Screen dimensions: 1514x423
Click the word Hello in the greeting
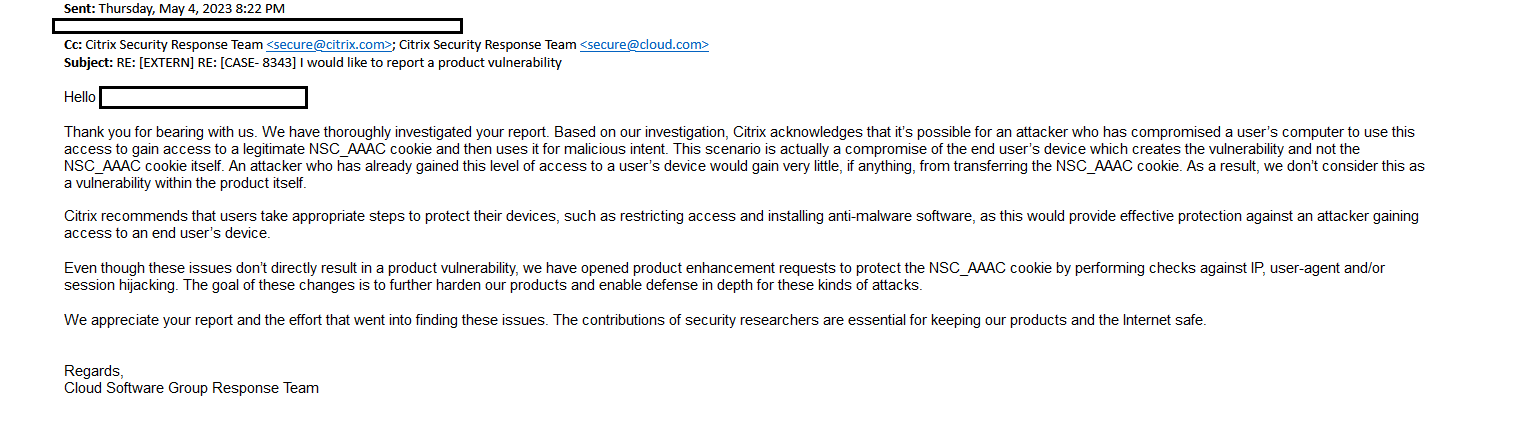pos(80,97)
